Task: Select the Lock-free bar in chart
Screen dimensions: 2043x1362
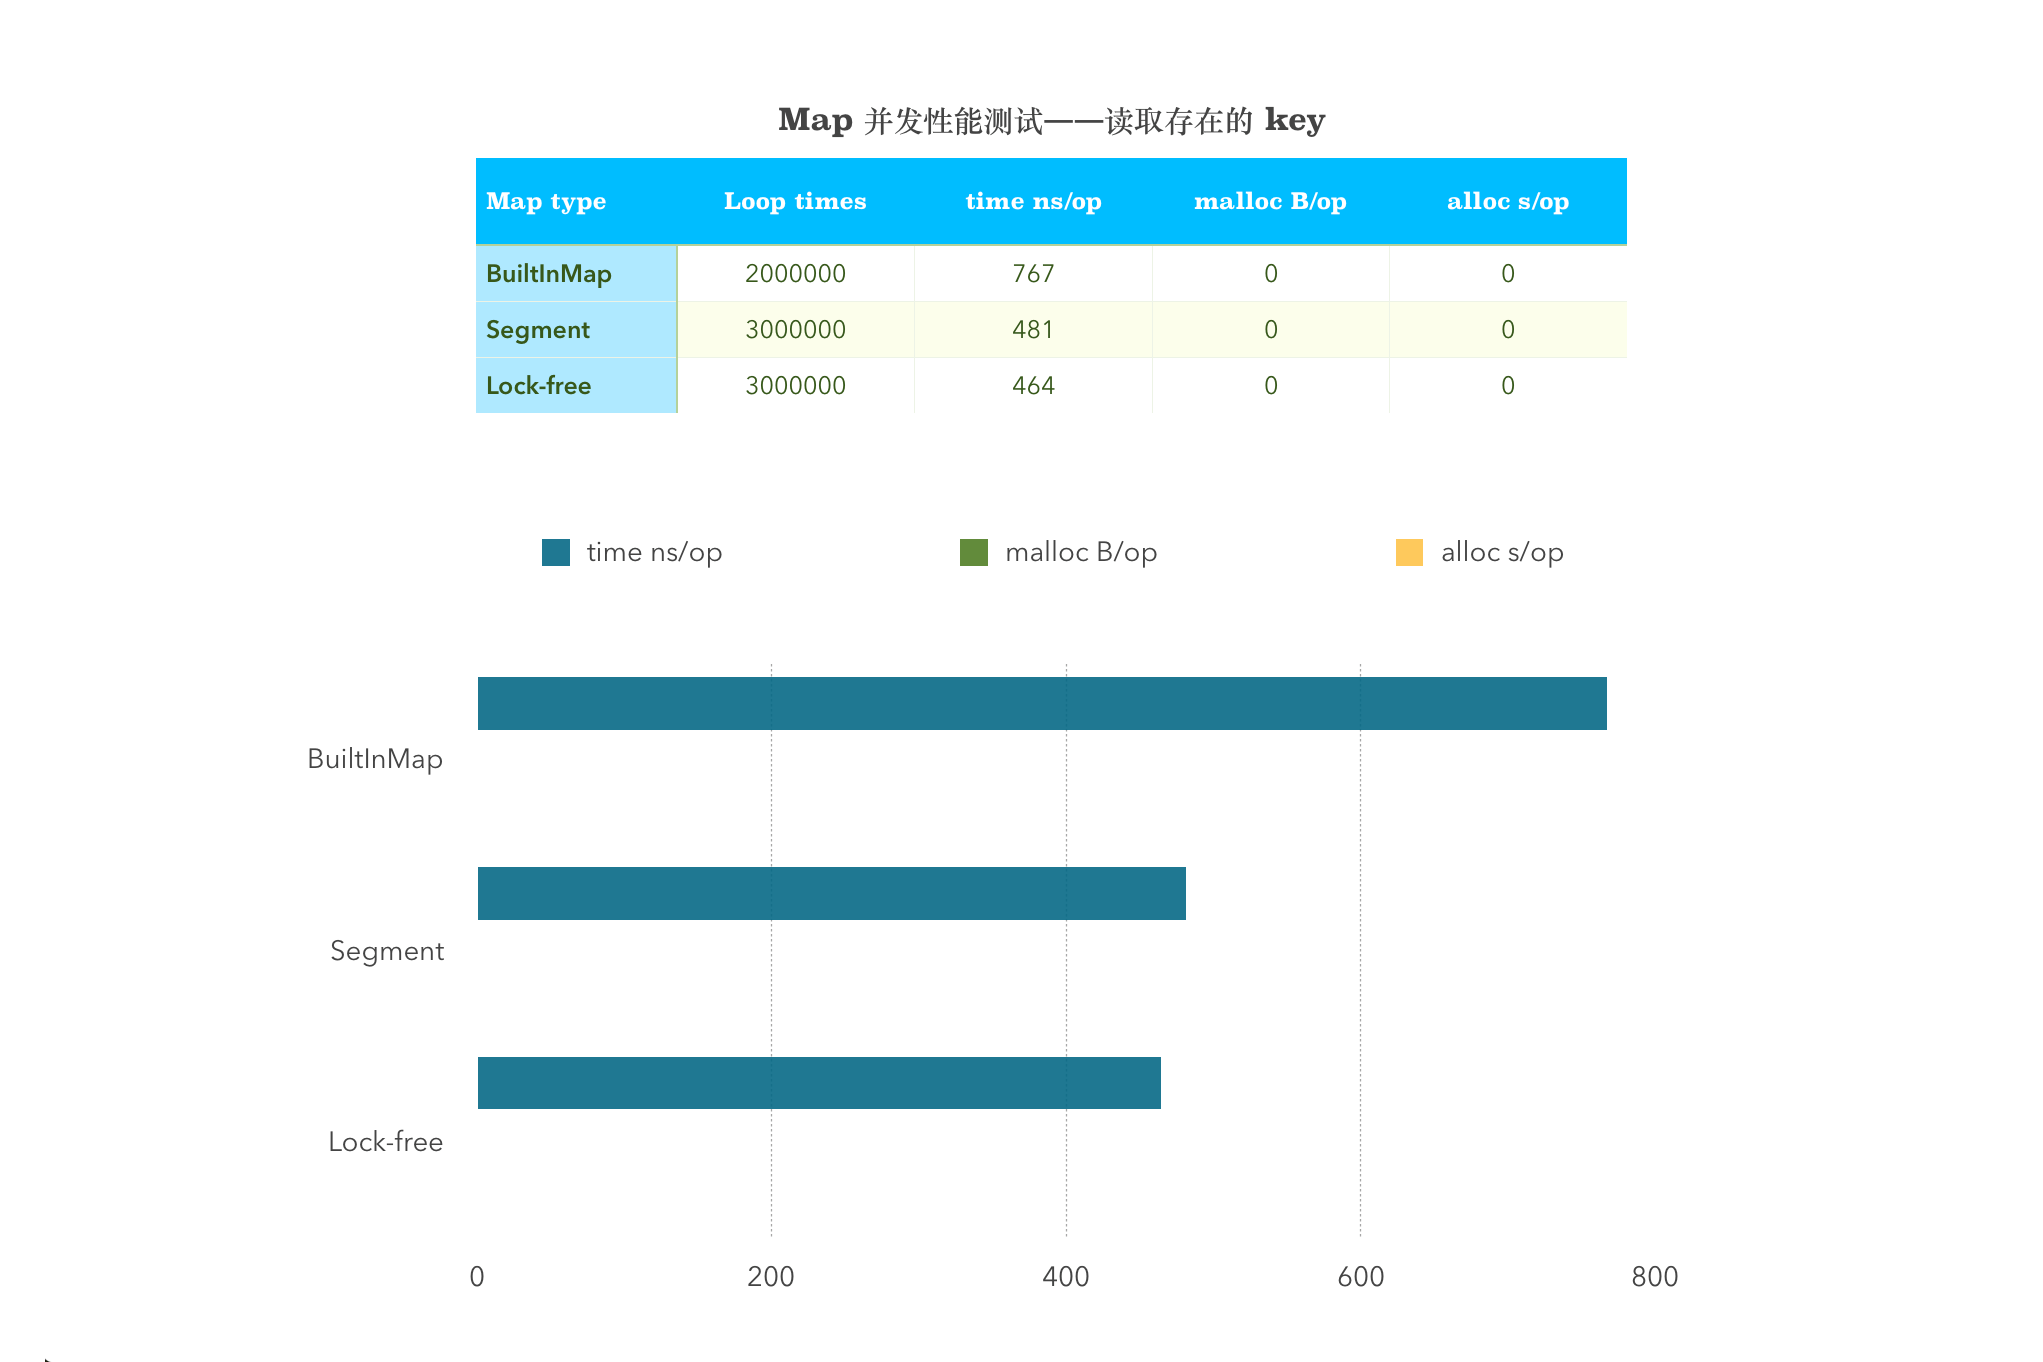Action: tap(818, 1083)
